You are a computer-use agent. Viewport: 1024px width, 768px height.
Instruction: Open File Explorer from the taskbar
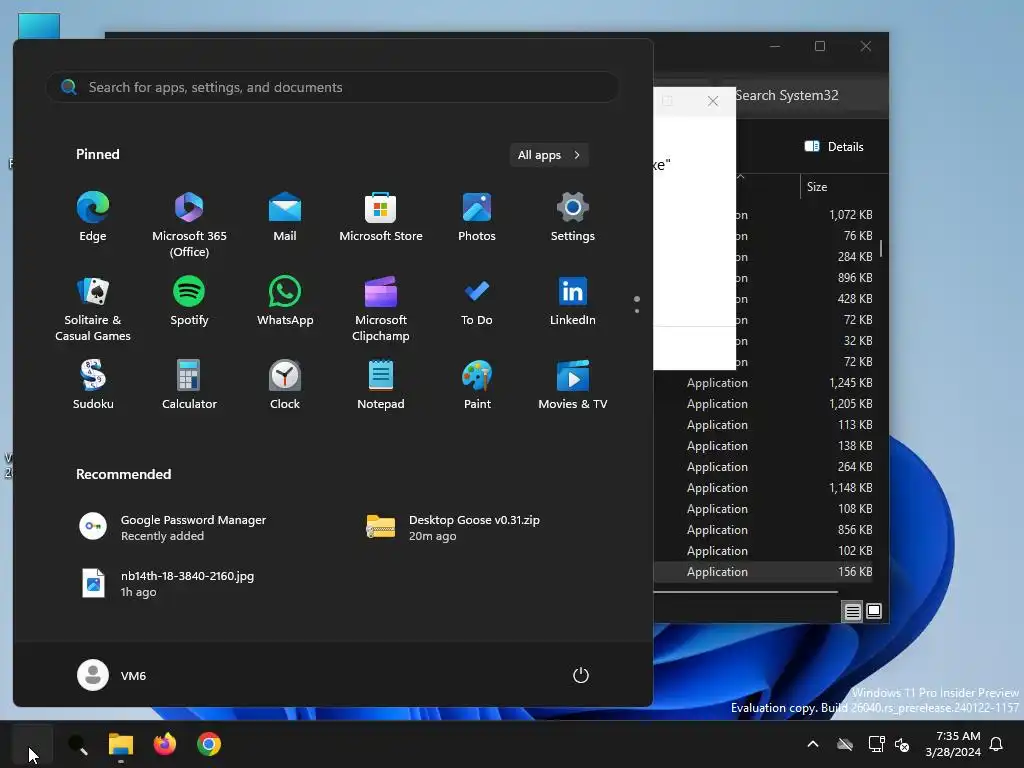pos(121,744)
